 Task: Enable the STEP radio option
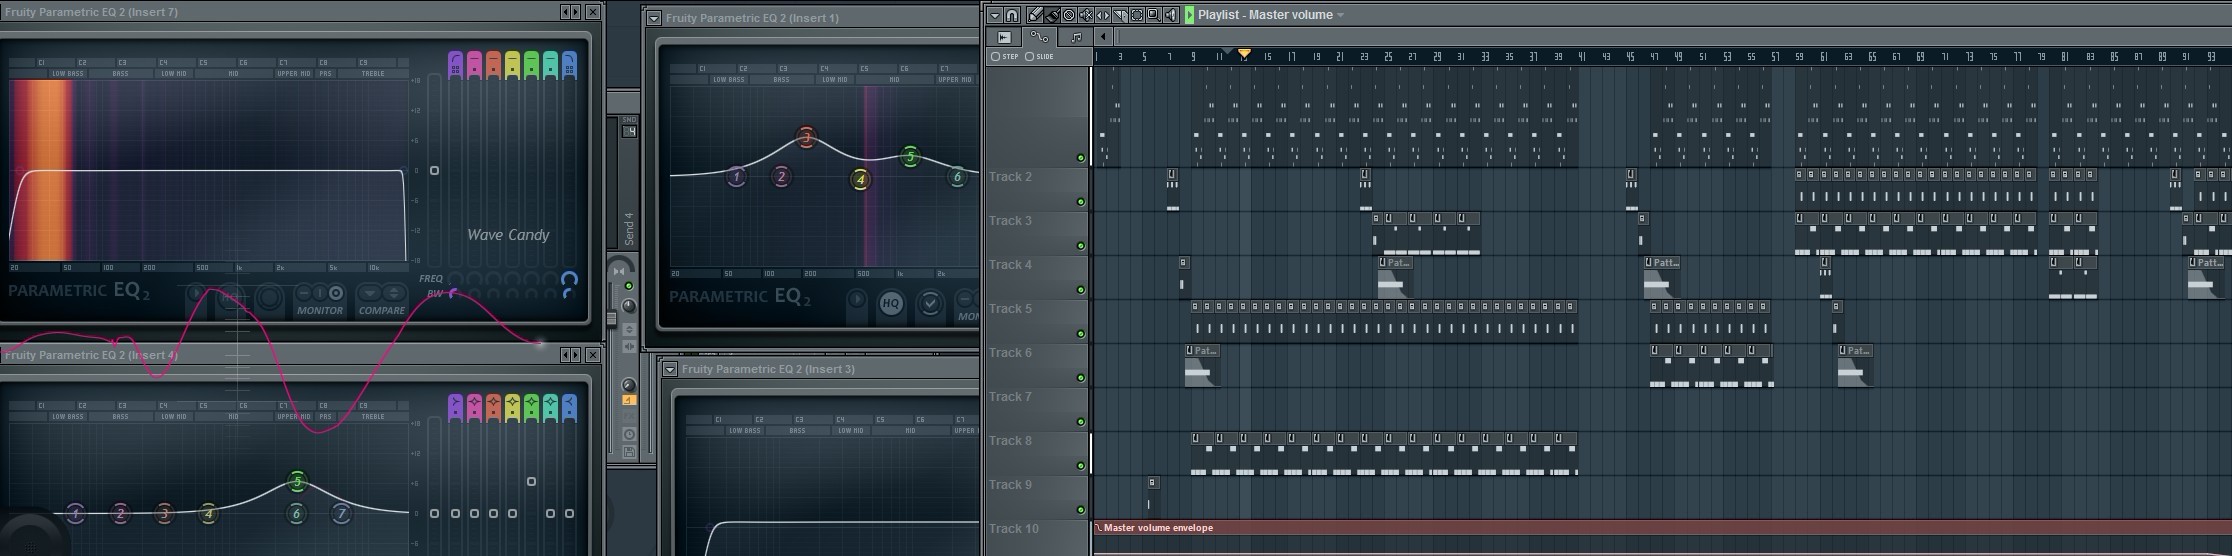coord(995,57)
